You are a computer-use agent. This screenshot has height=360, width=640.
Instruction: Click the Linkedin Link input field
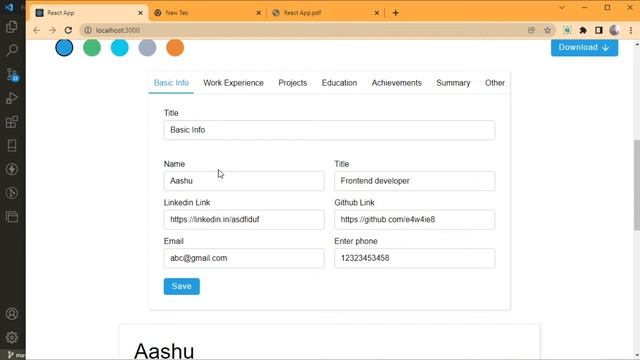(244, 220)
